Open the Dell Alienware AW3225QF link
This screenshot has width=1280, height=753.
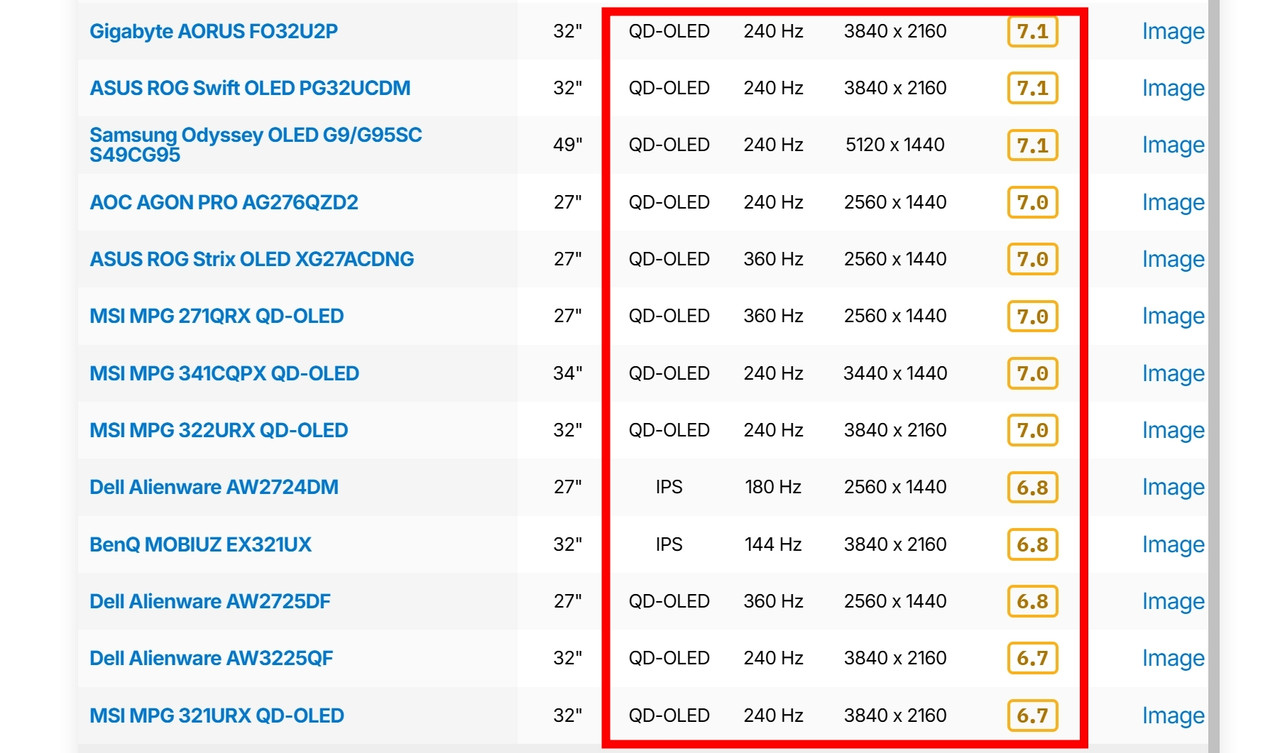(212, 658)
